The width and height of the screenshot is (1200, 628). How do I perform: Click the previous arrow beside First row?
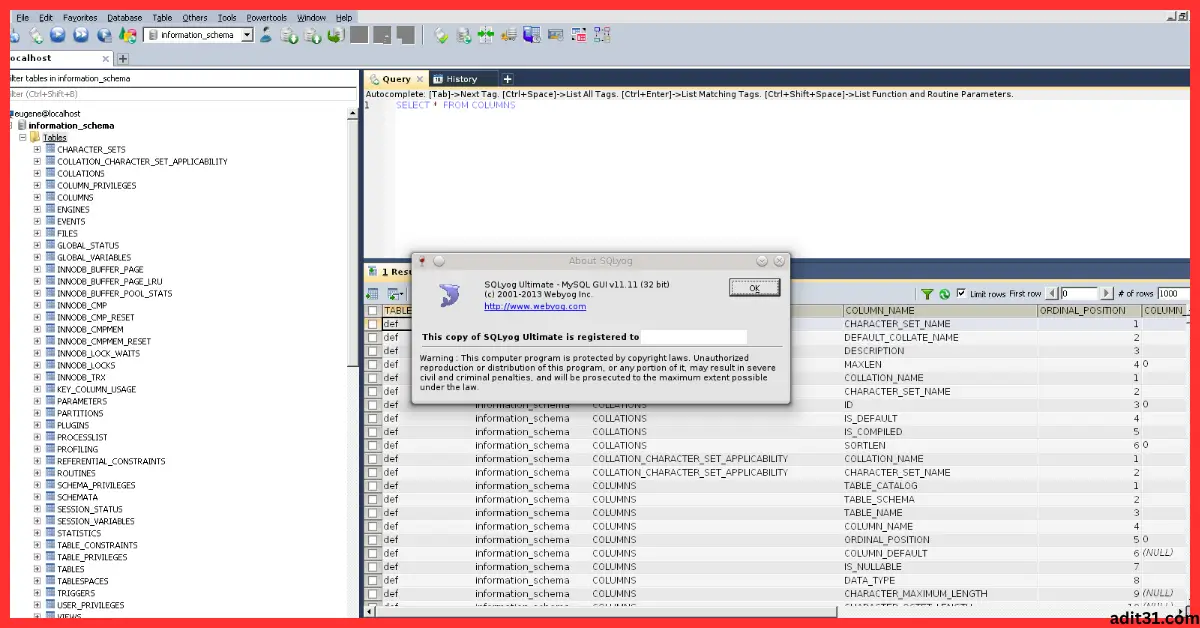click(x=1051, y=294)
